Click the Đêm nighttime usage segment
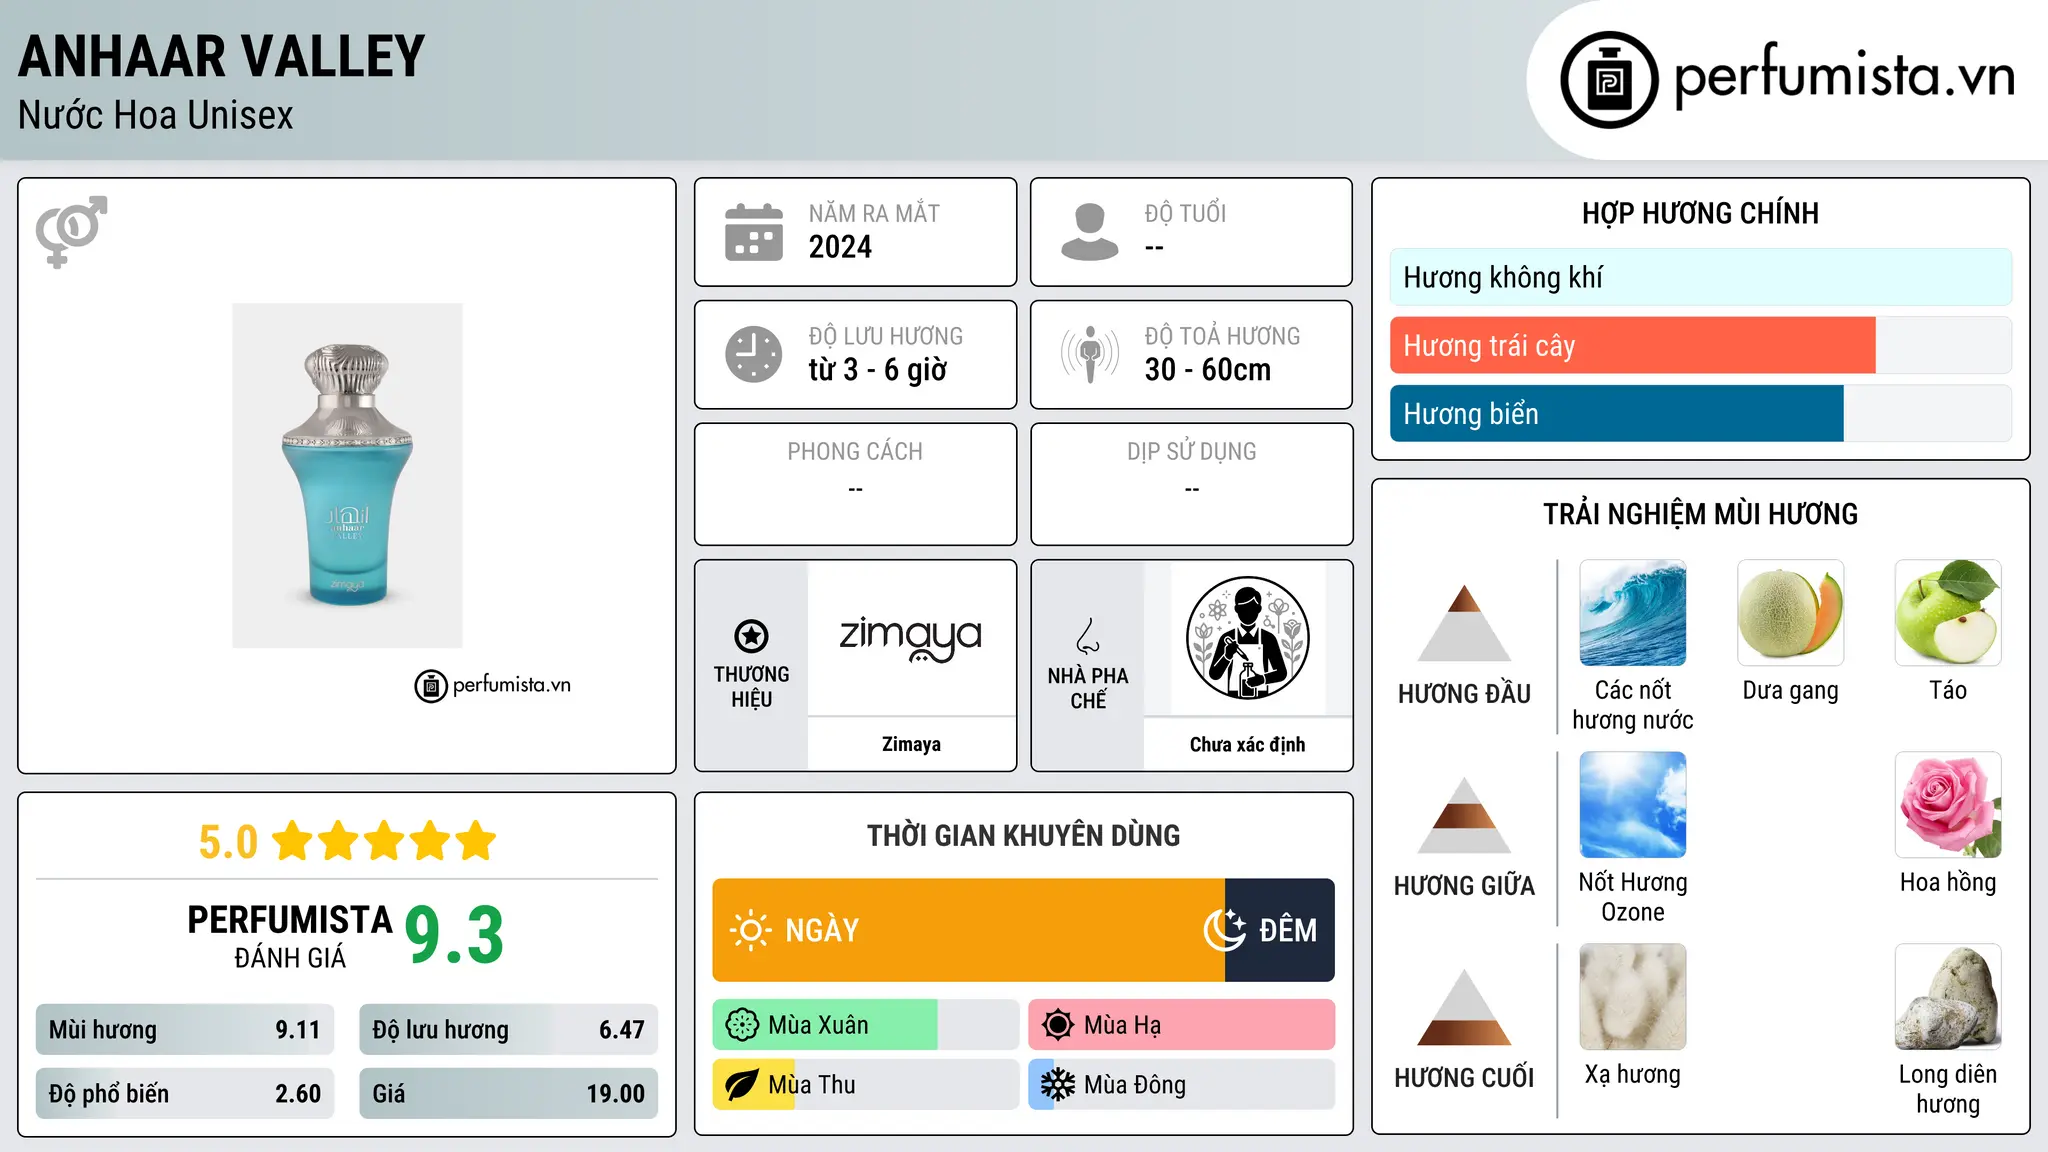Viewport: 2048px width, 1152px height. tap(1280, 930)
